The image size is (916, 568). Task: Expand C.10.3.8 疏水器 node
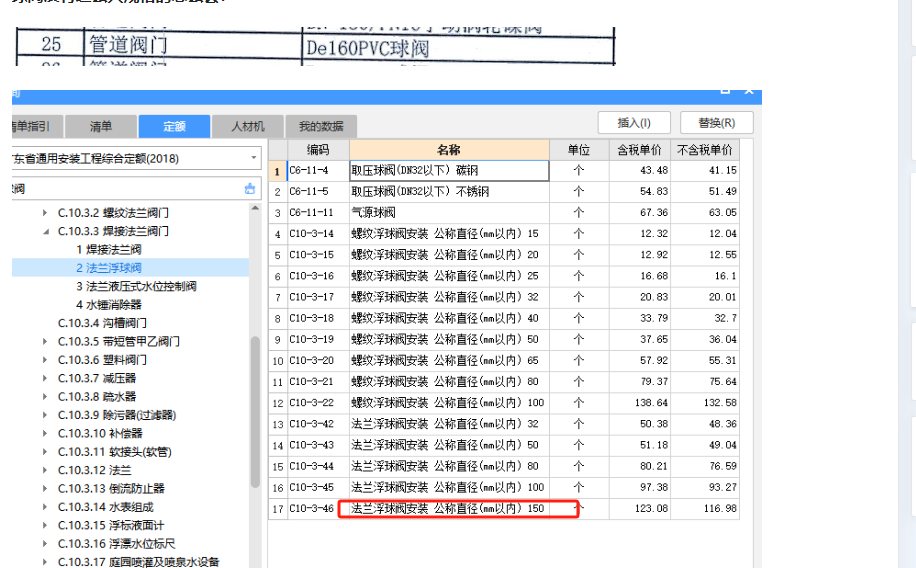tap(45, 397)
